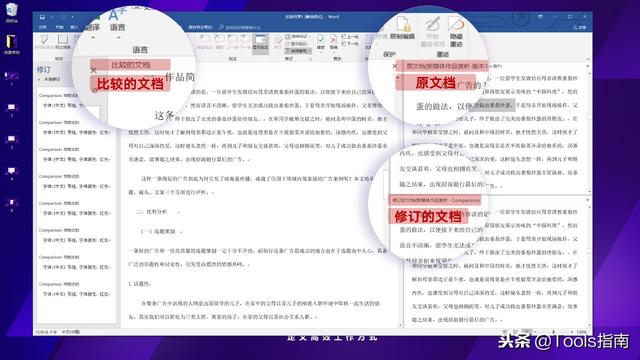Image resolution: width=640 pixels, height=360 pixels.
Task: Select the fourth Comparison revision entry
Action: click(75, 181)
